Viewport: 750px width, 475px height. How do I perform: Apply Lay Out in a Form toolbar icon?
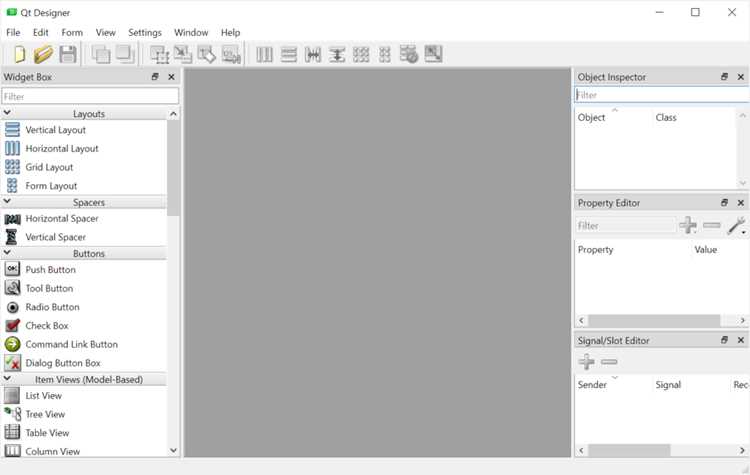[385, 55]
